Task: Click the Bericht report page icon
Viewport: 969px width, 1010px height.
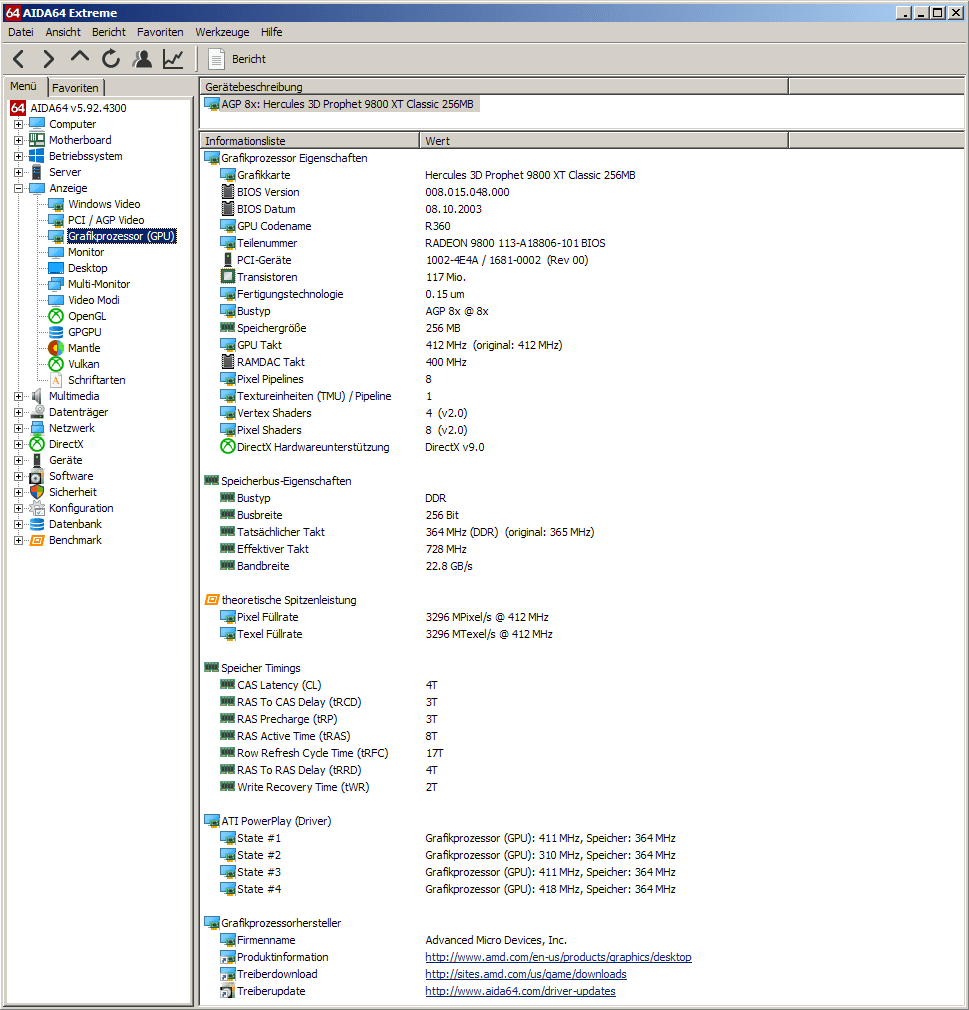Action: coord(216,59)
